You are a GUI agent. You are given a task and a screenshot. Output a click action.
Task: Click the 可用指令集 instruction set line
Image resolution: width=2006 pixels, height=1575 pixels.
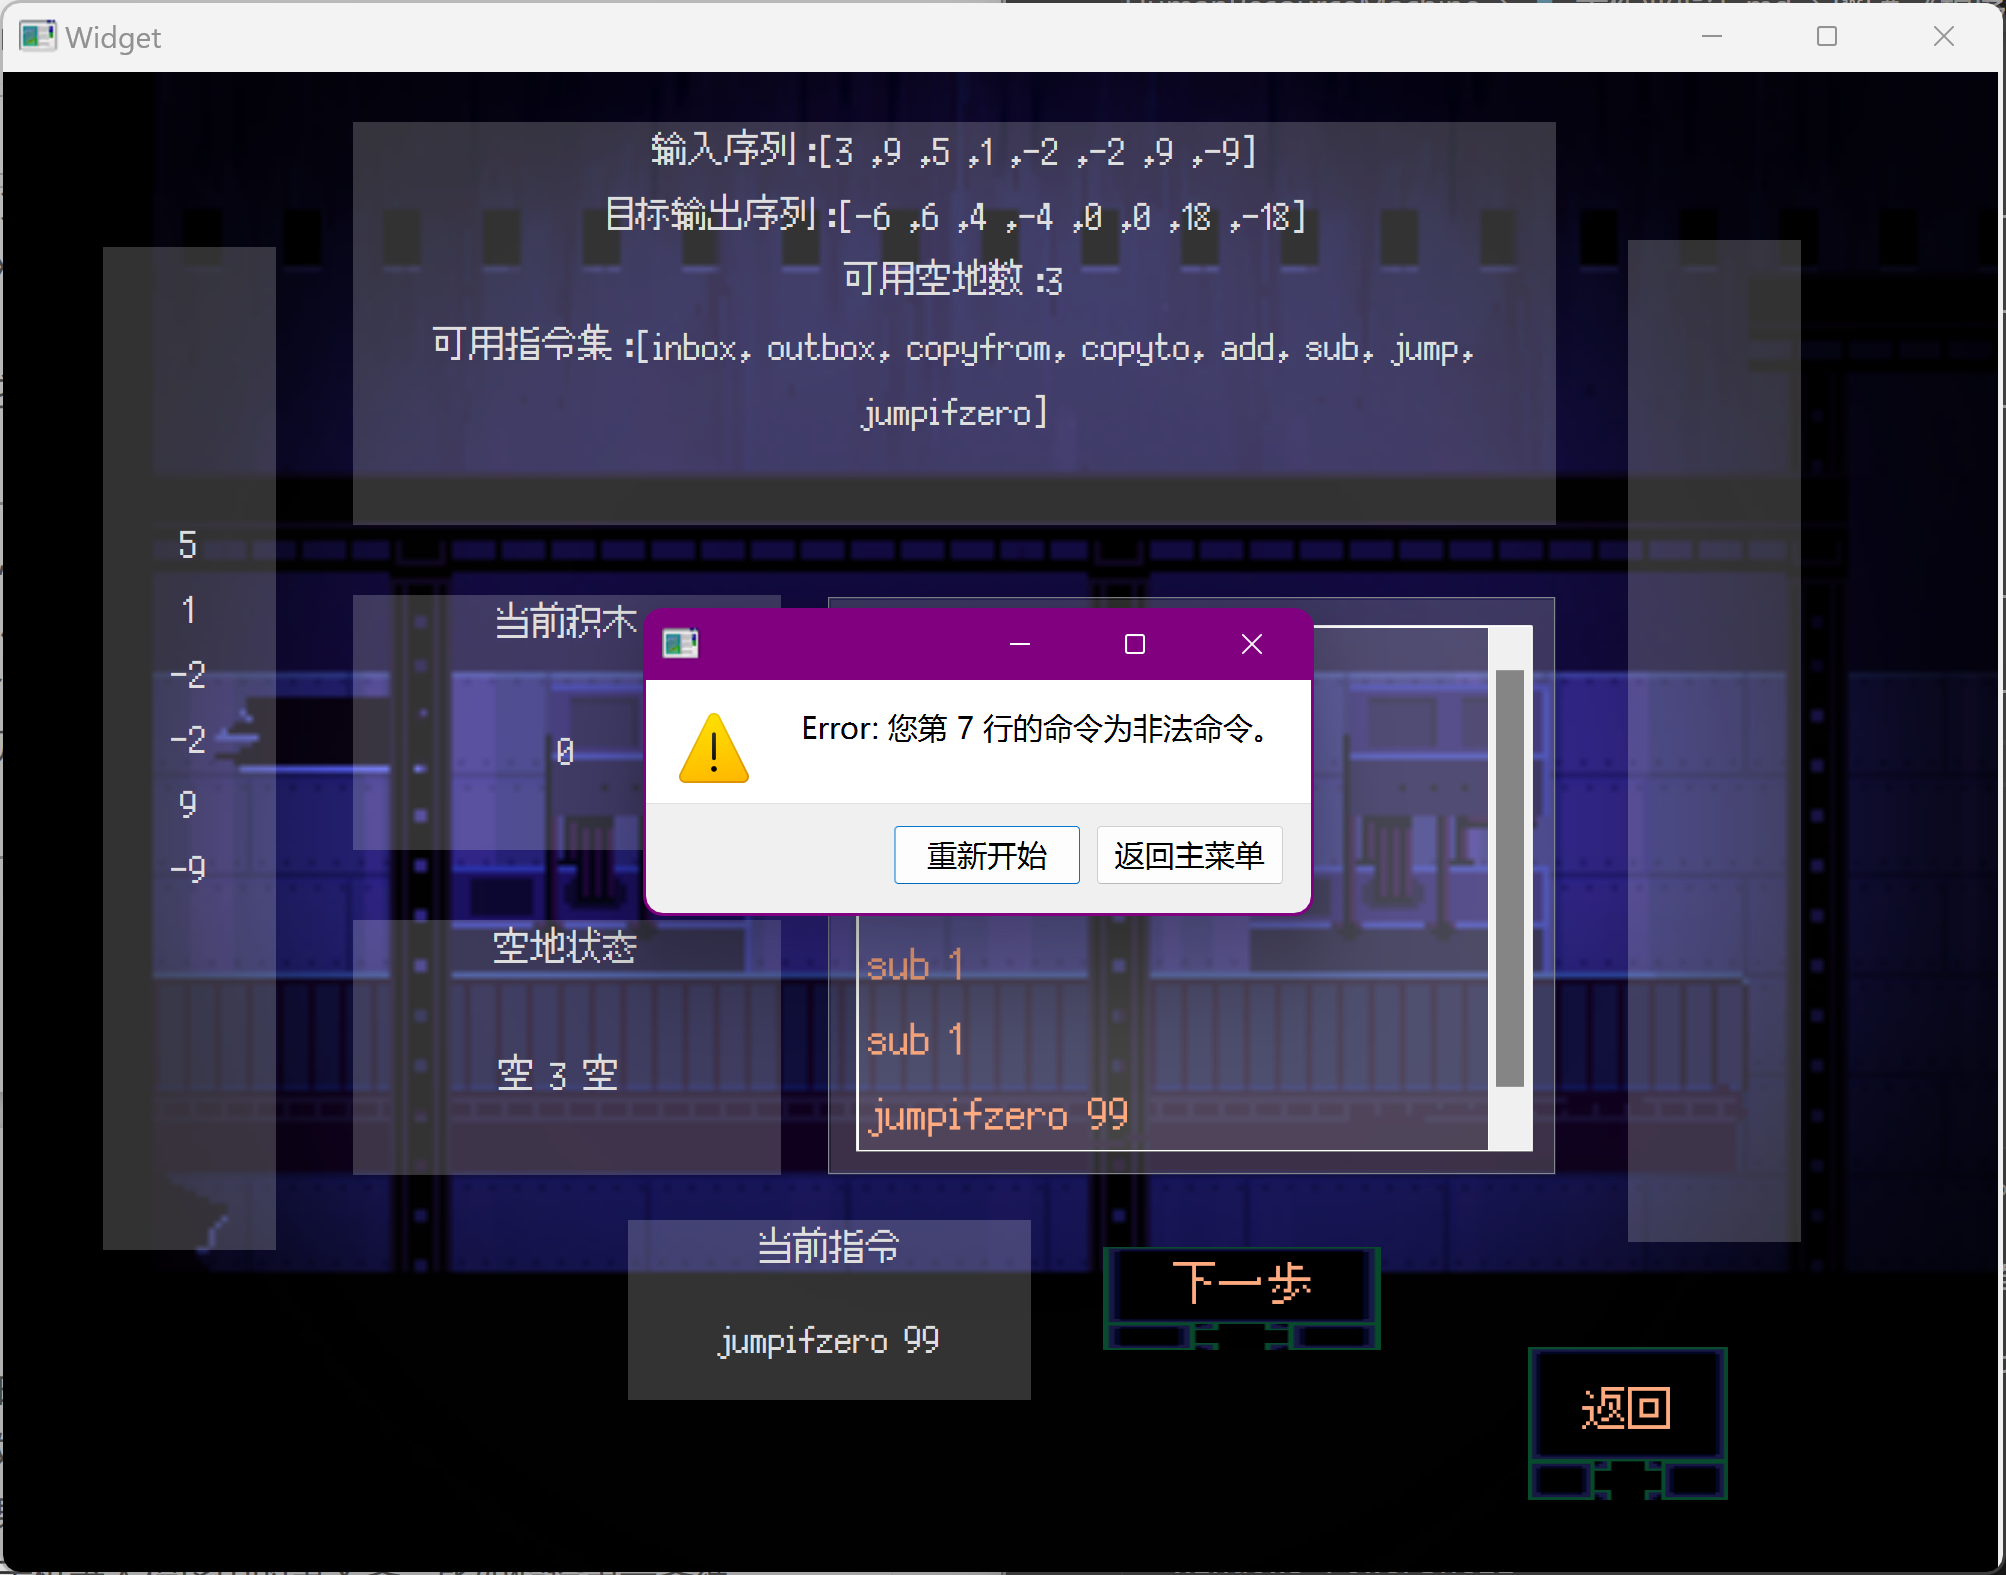click(953, 347)
